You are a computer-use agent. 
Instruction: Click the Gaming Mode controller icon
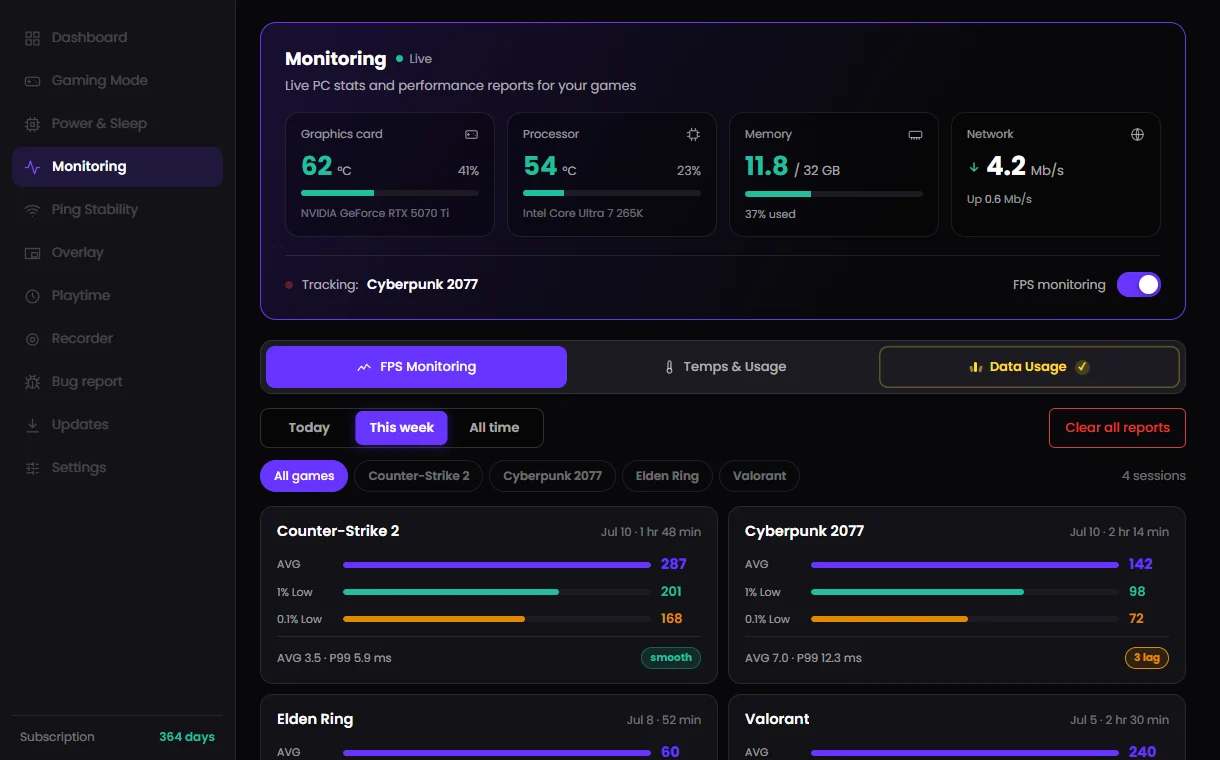(33, 81)
